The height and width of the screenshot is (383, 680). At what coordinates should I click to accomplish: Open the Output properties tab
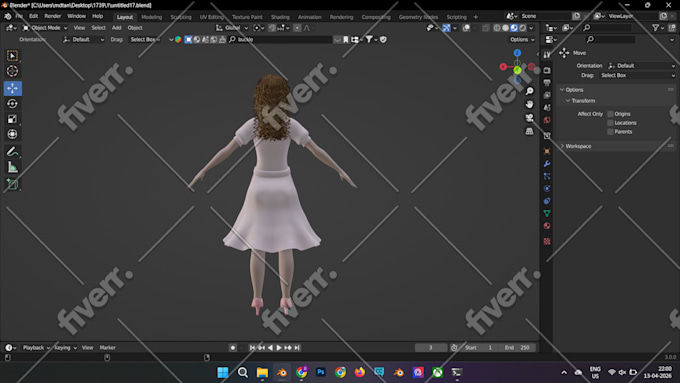tap(547, 82)
